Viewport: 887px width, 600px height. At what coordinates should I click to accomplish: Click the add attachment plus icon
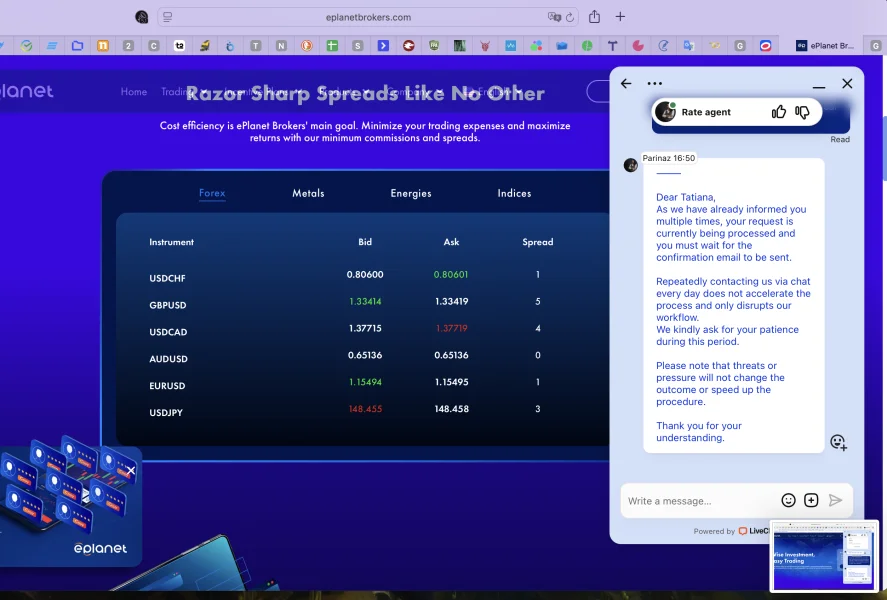tap(811, 500)
